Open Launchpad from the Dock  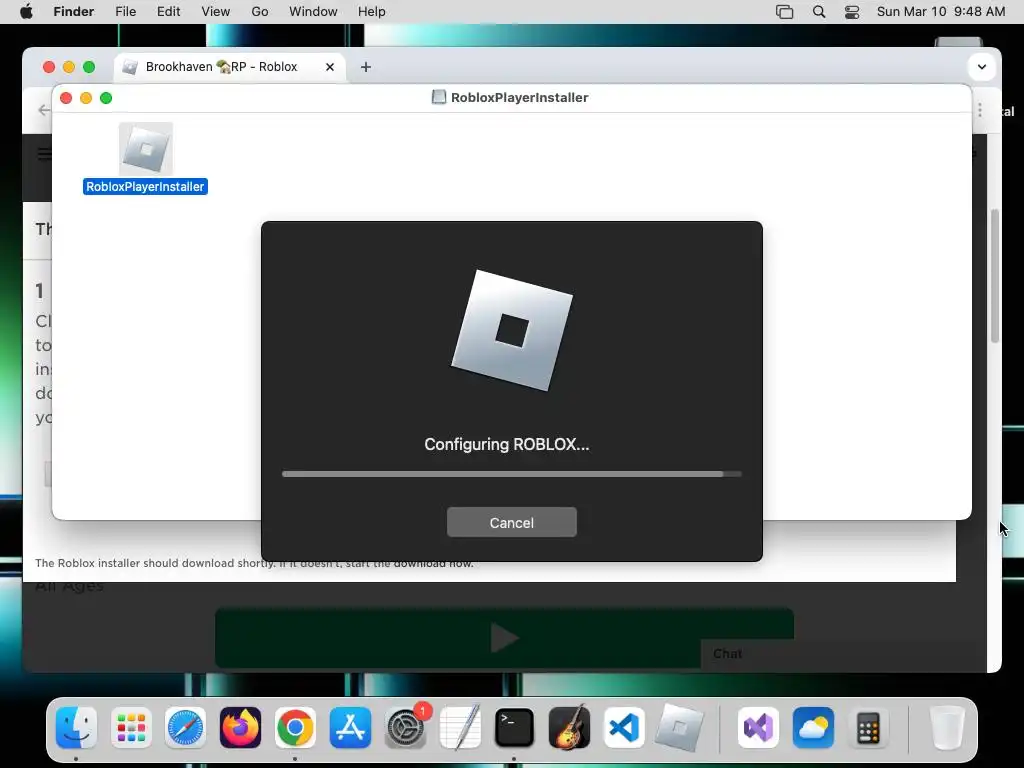(131, 727)
